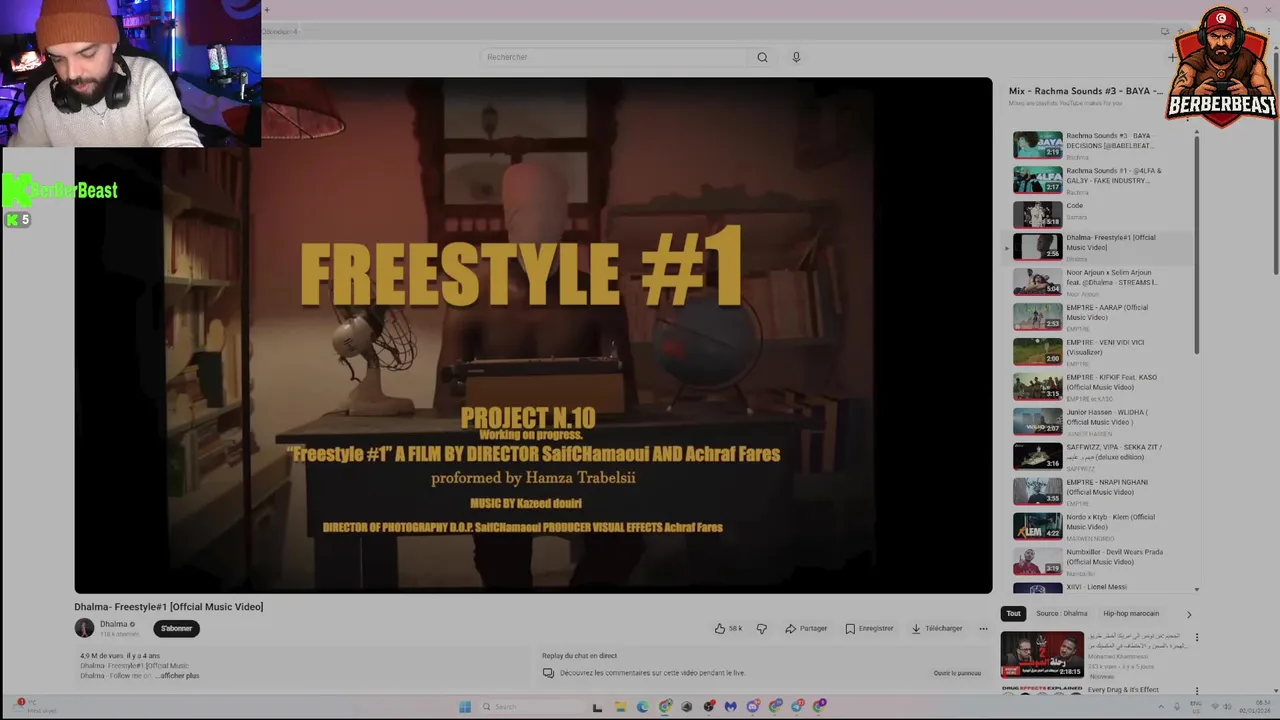This screenshot has height=720, width=1280.
Task: Open the video title Dhalma- Freestyle#1
Action: [168, 607]
